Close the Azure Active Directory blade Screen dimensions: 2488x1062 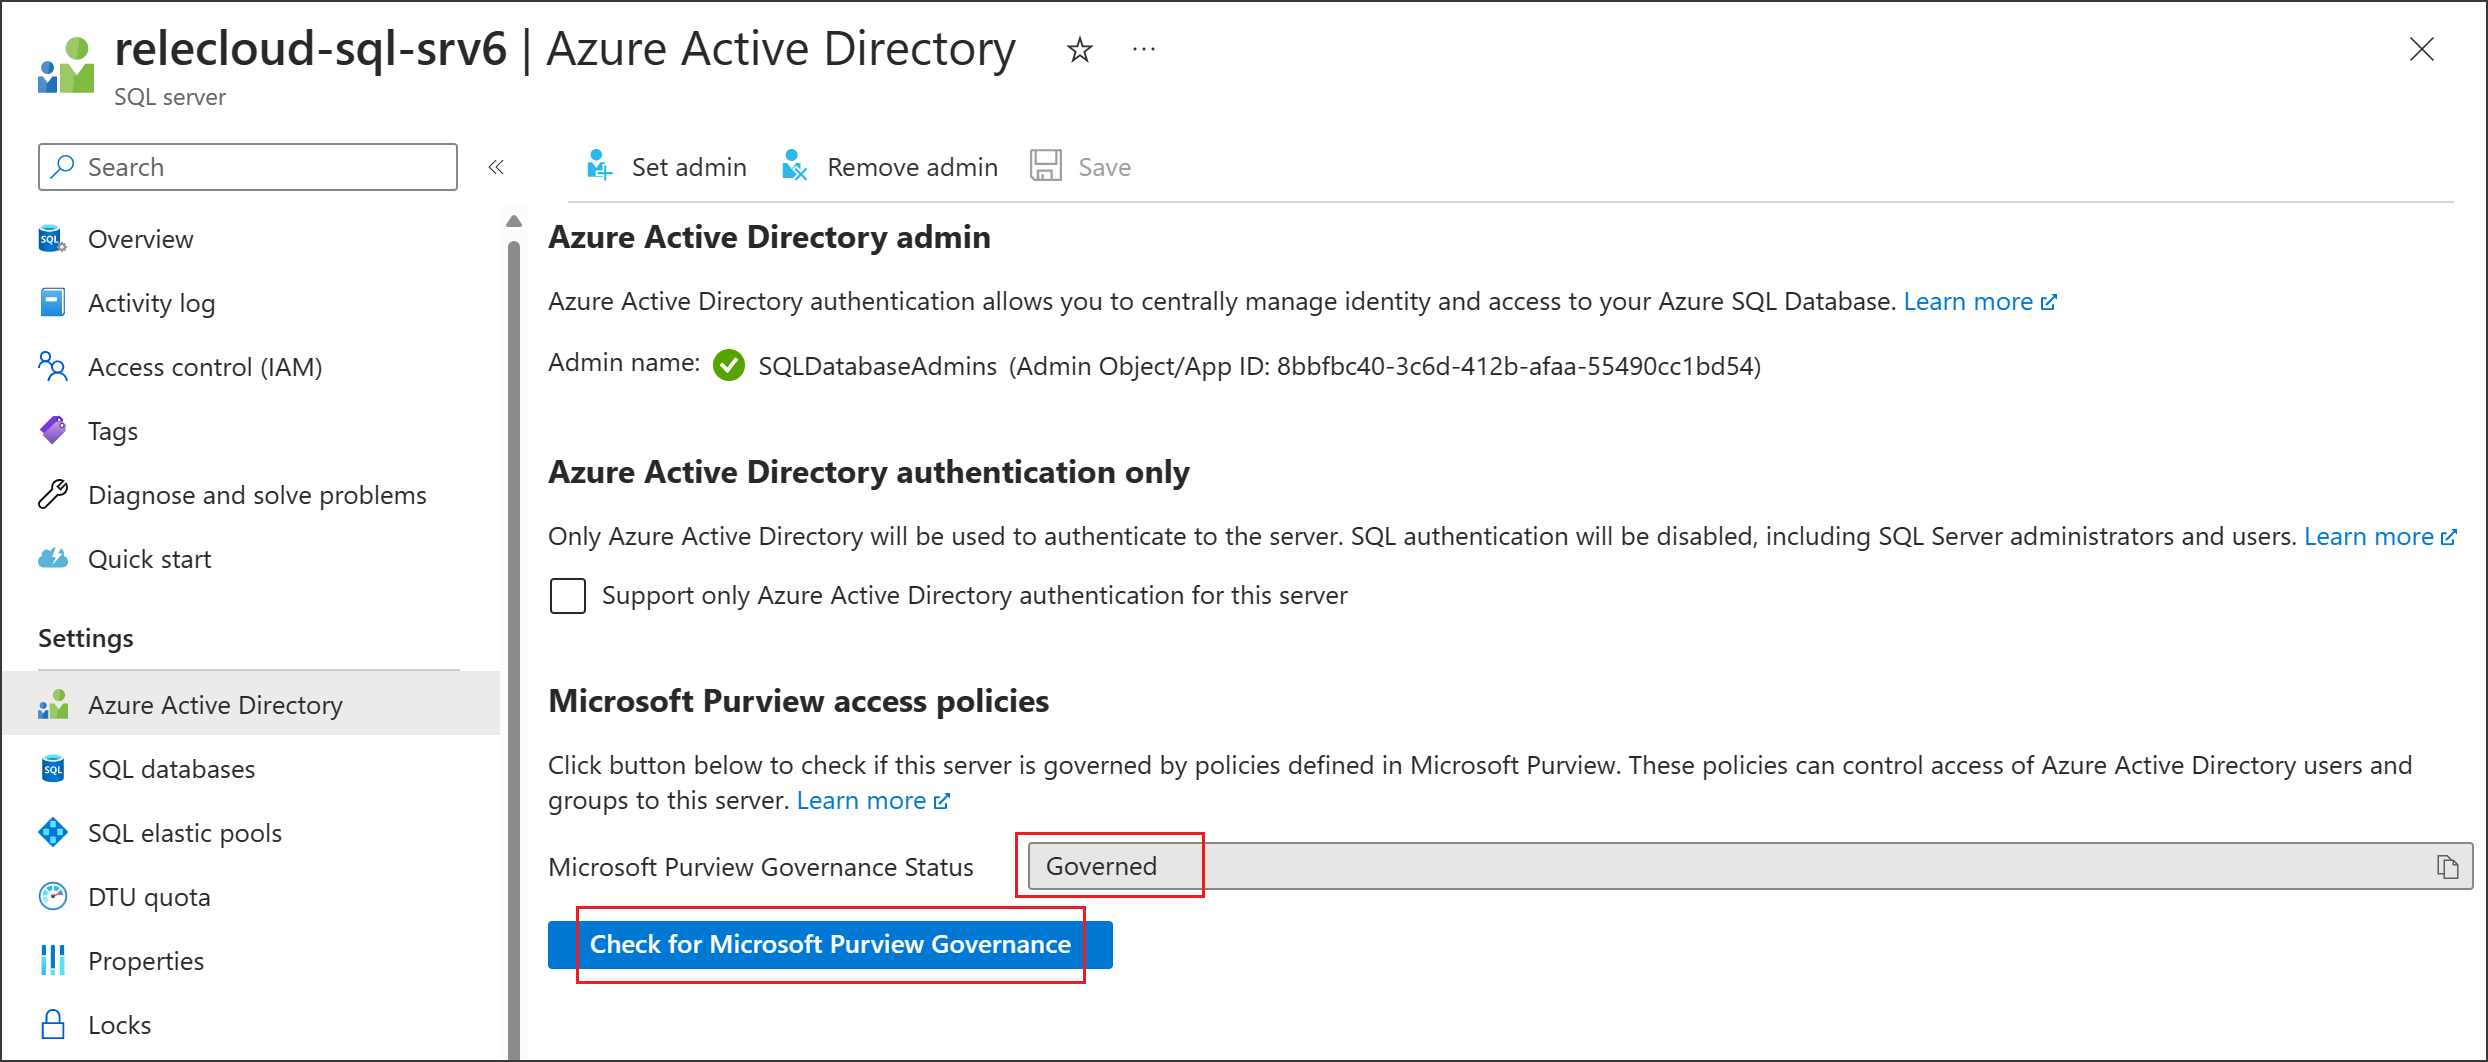(x=2421, y=50)
